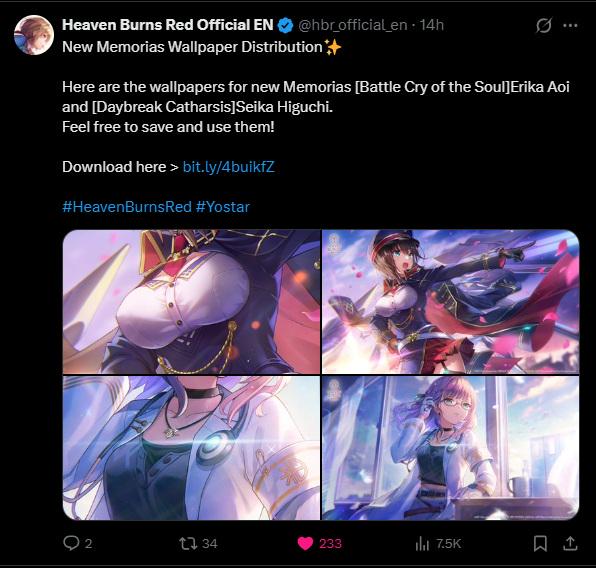Viewport: 596px width, 568px height.
Task: Unlike the post via pink heart icon
Action: click(x=305, y=543)
